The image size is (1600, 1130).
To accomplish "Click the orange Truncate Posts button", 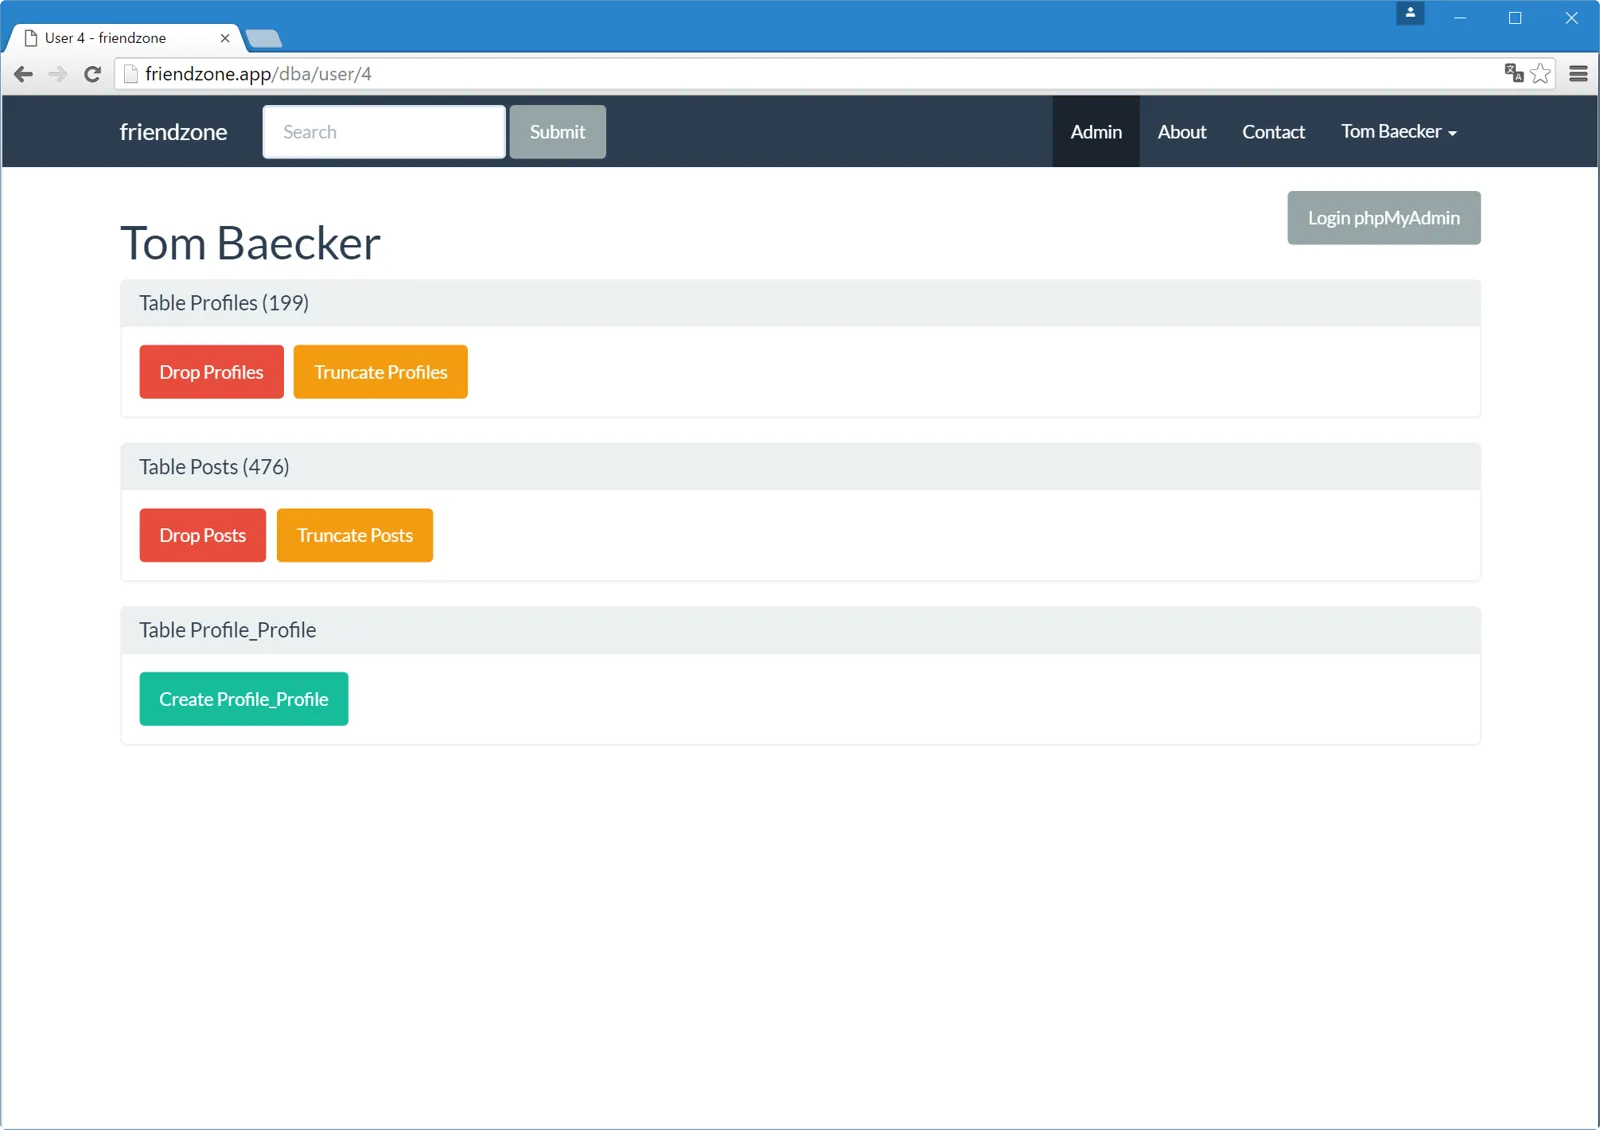I will tap(355, 535).
